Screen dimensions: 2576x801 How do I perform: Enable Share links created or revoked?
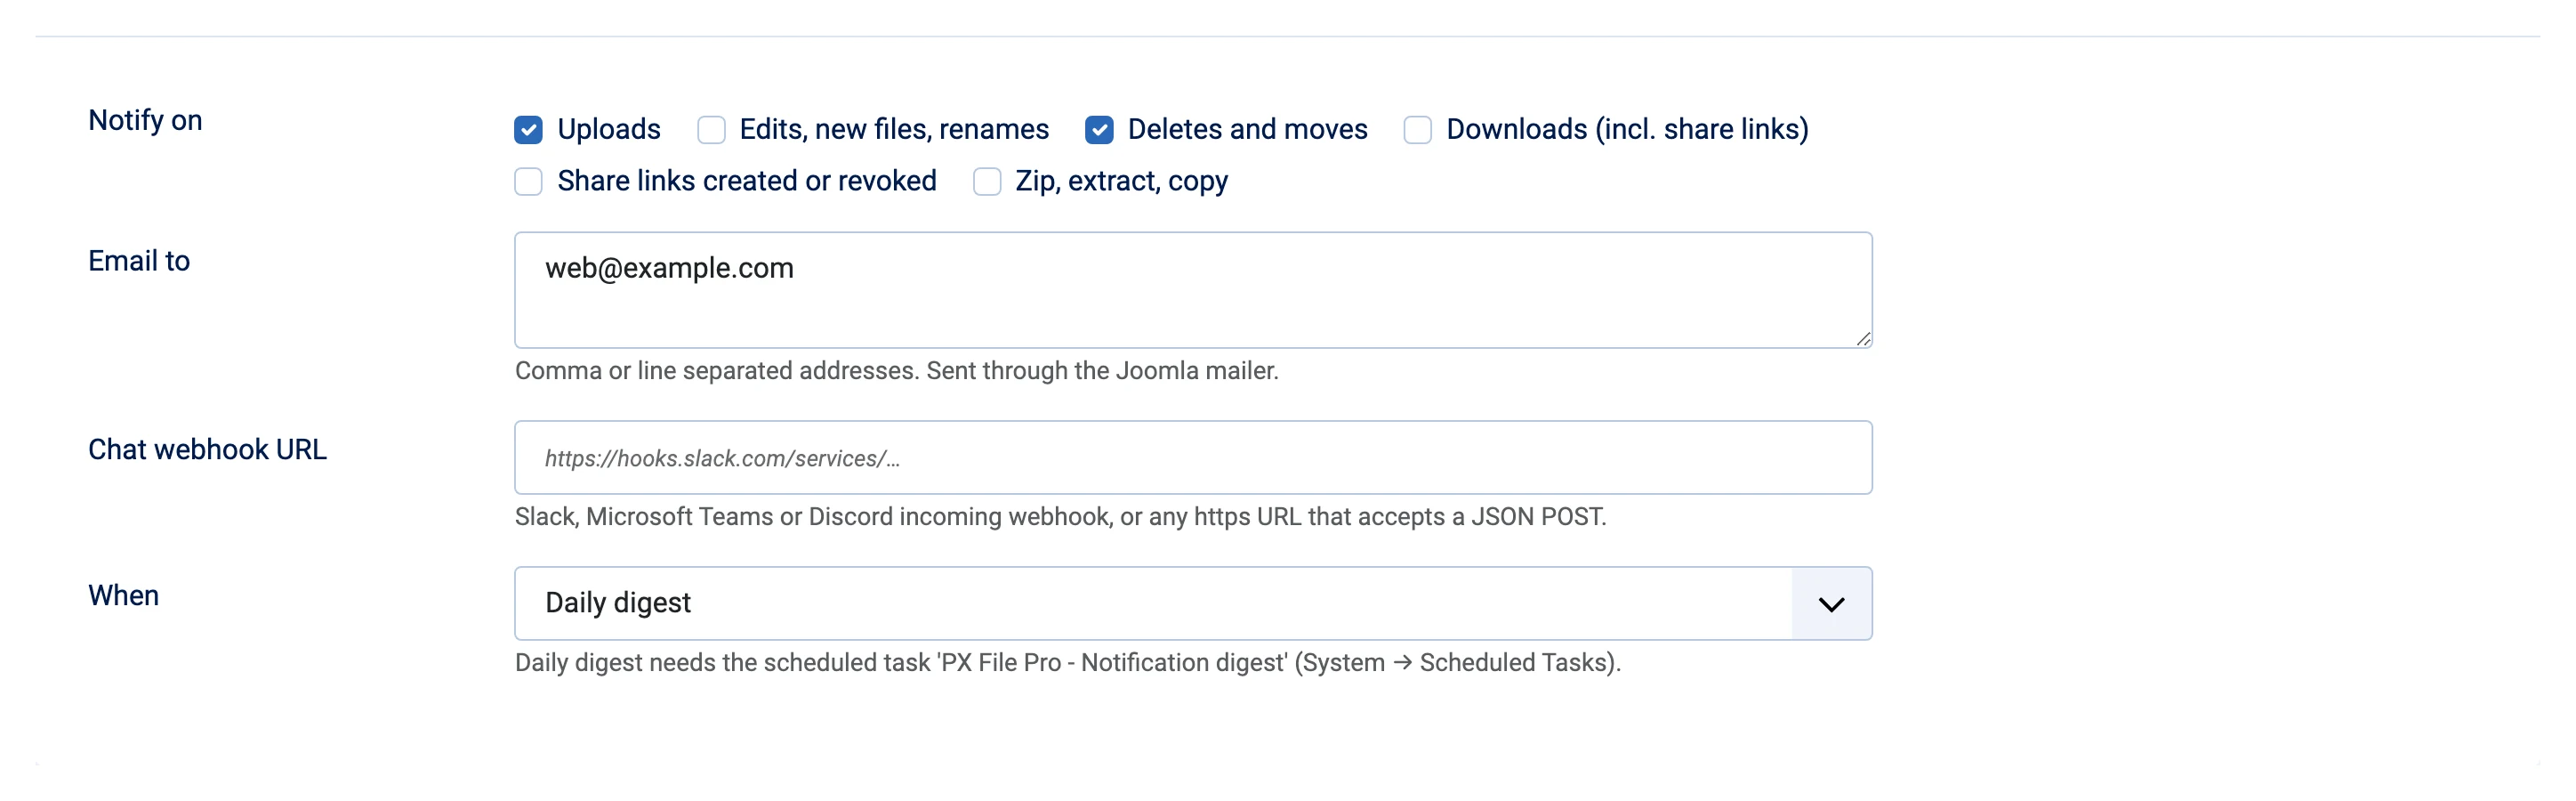(528, 182)
